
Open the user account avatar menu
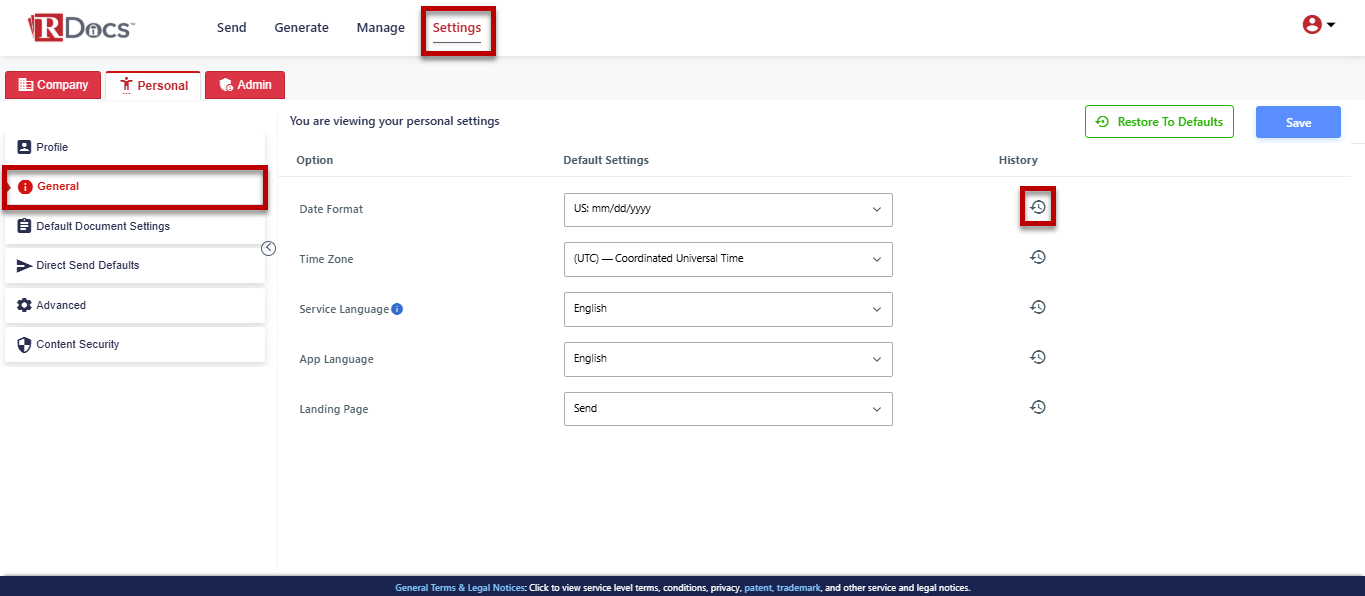1318,26
